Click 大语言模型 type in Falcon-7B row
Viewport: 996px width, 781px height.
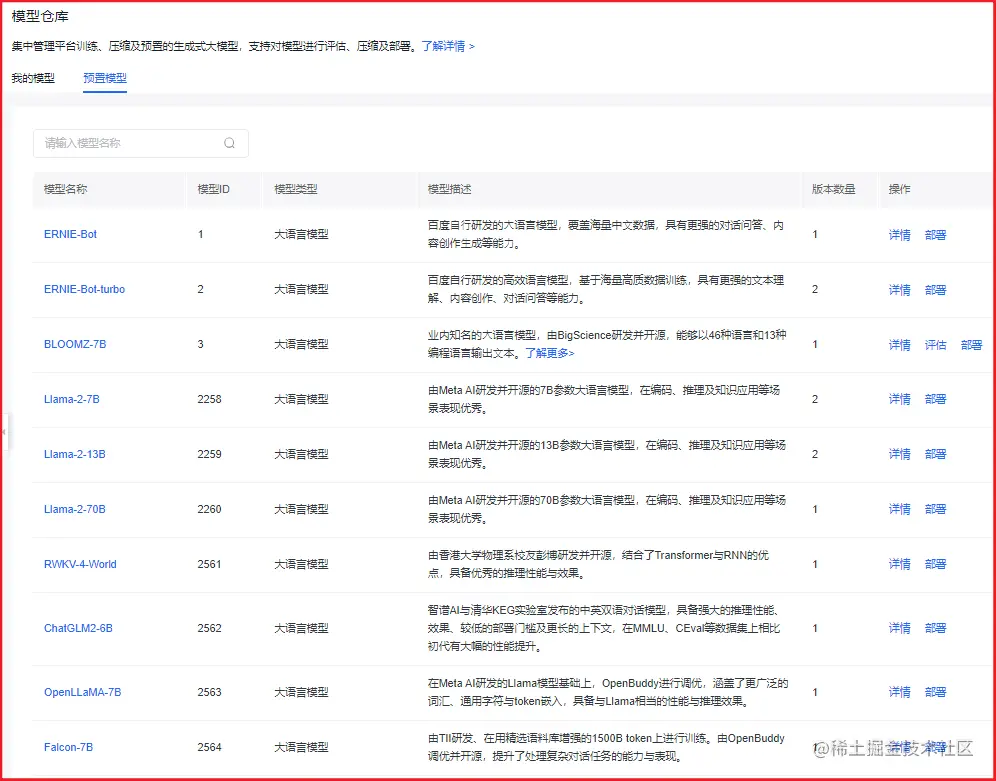302,747
